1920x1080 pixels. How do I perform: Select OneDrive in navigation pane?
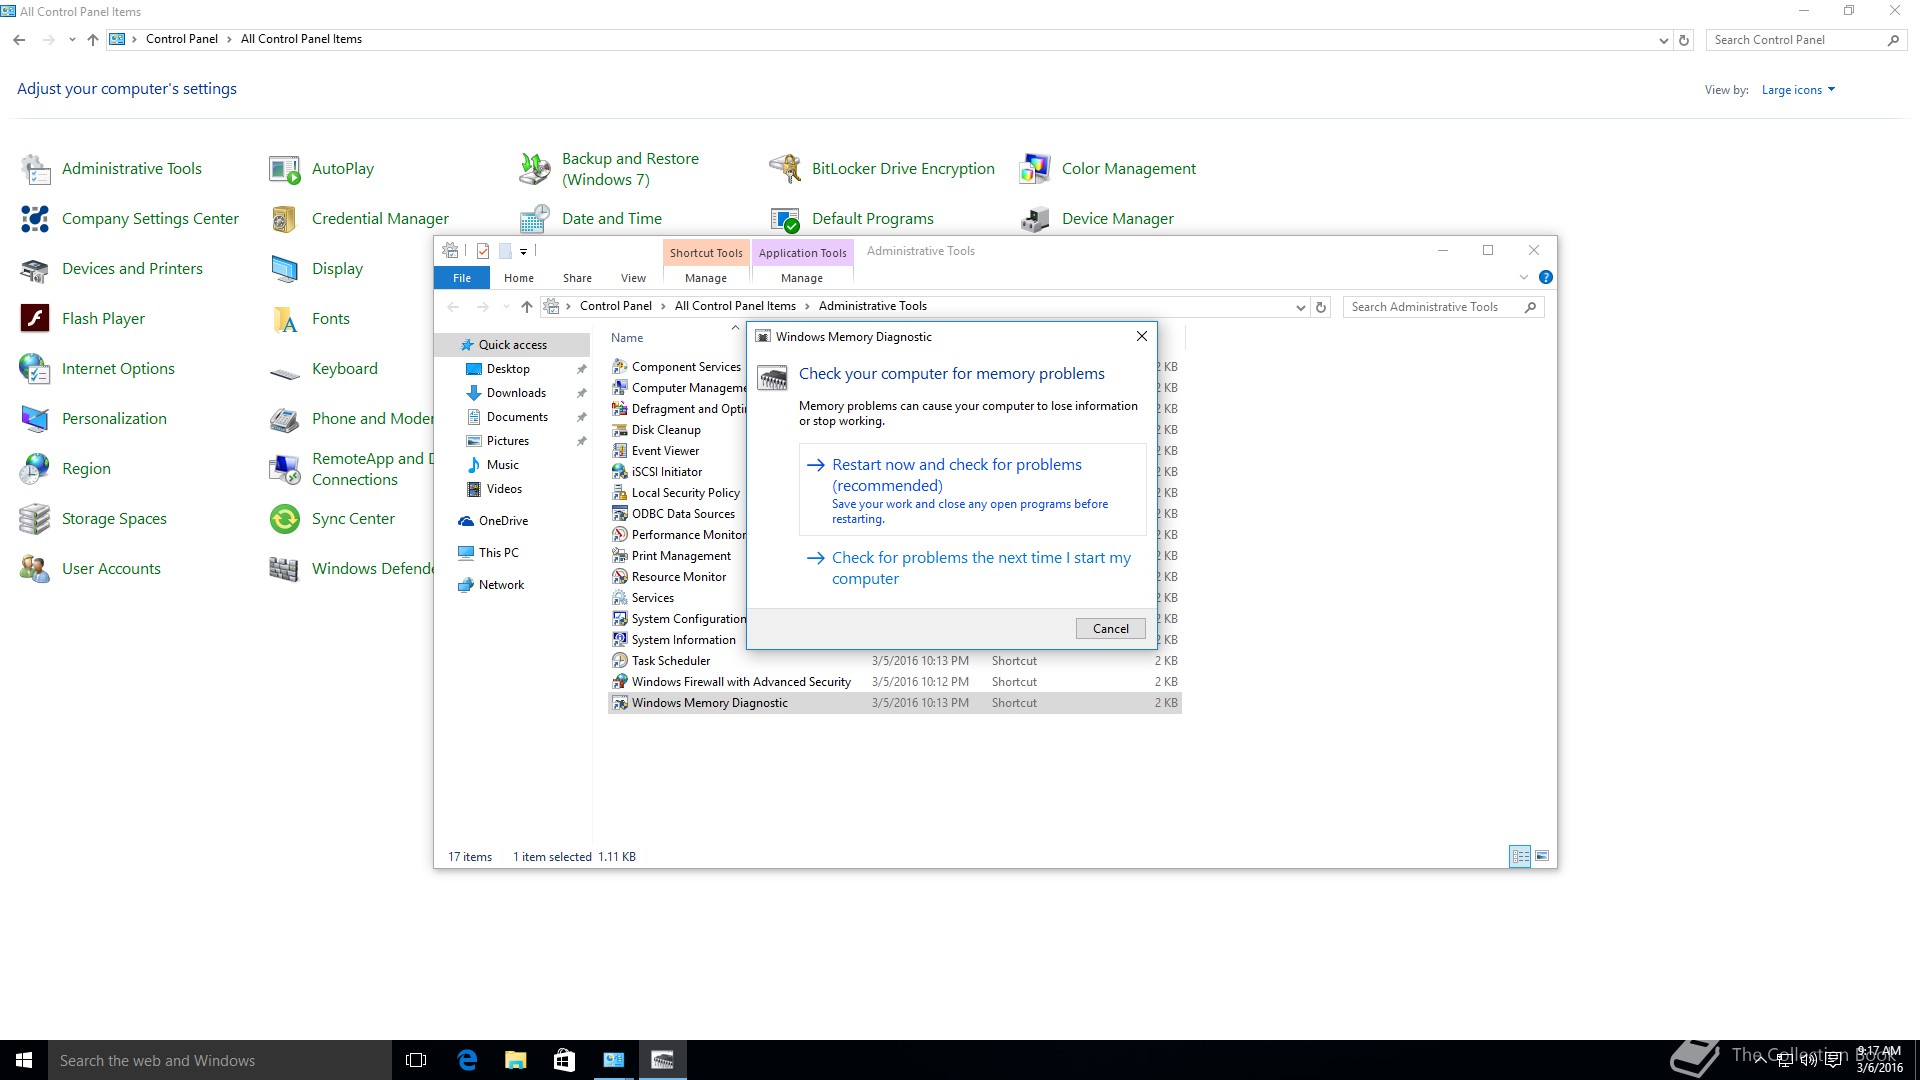(503, 521)
